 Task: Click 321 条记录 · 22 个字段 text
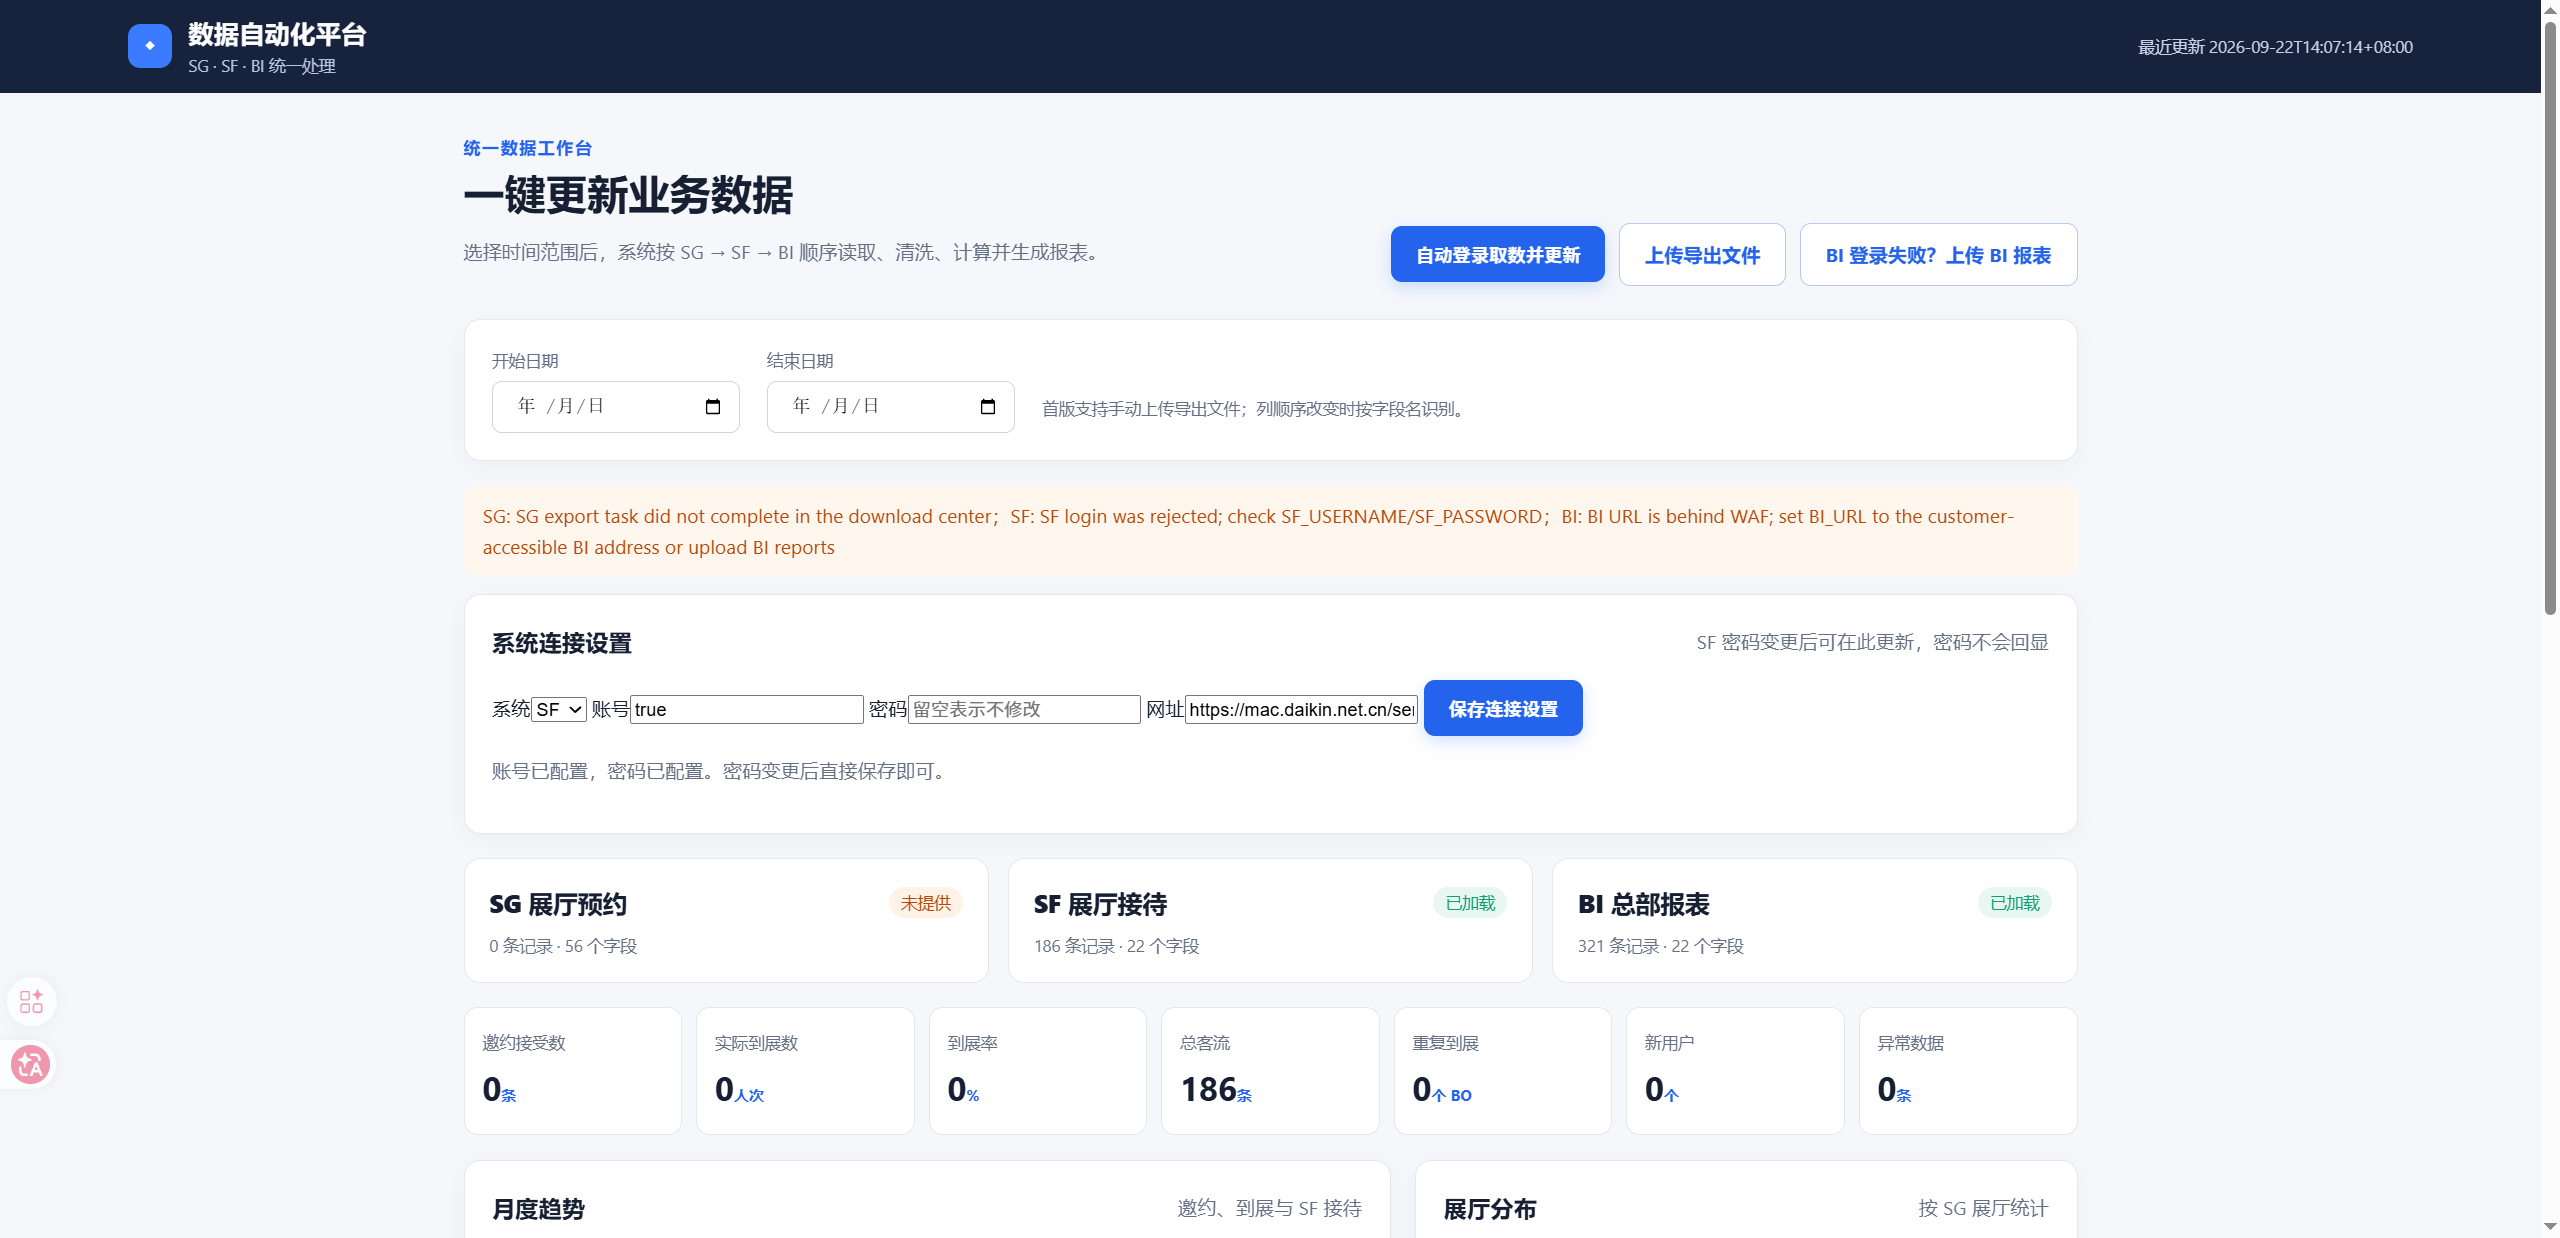1660,946
